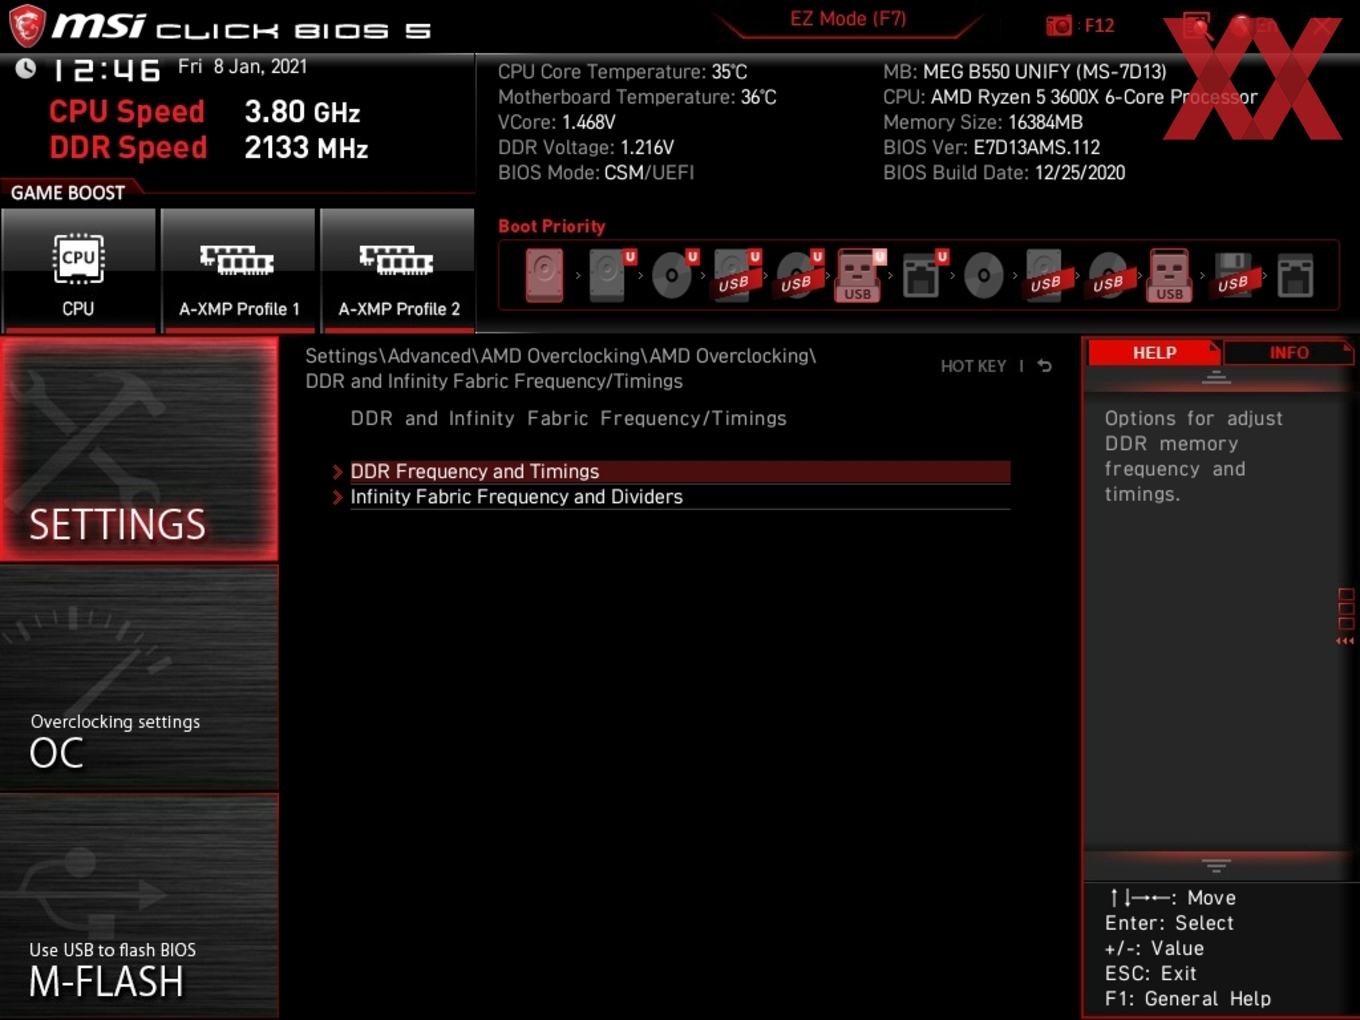1360x1020 pixels.
Task: Switch to the INFO tab
Action: [1289, 353]
